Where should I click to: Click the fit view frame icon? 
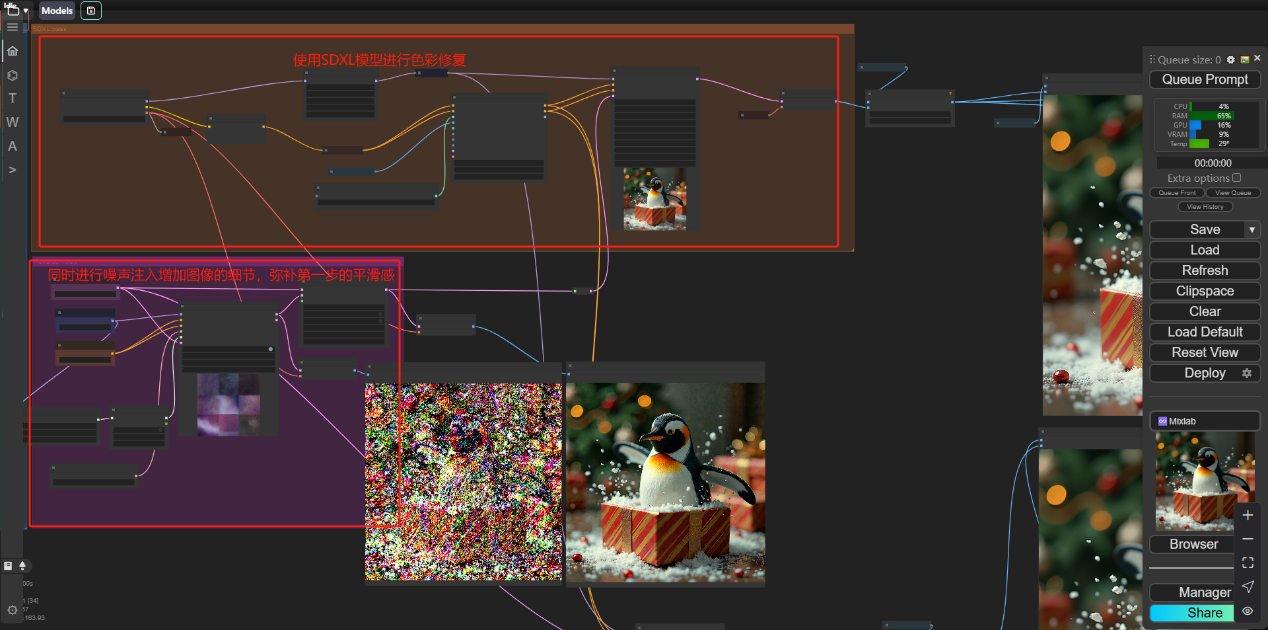pyautogui.click(x=1247, y=563)
